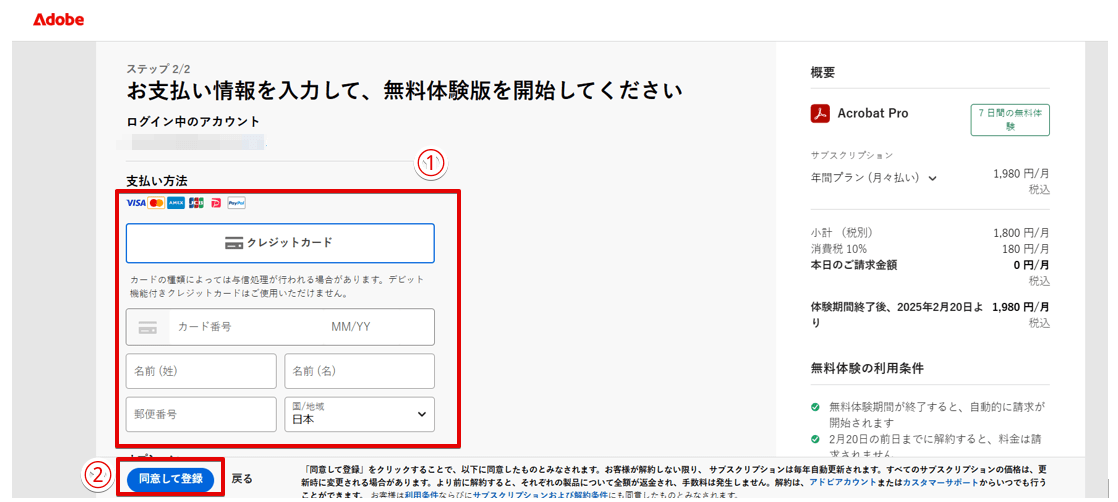The height and width of the screenshot is (502, 1118).
Task: Click the 概要 heading
Action: 823,72
